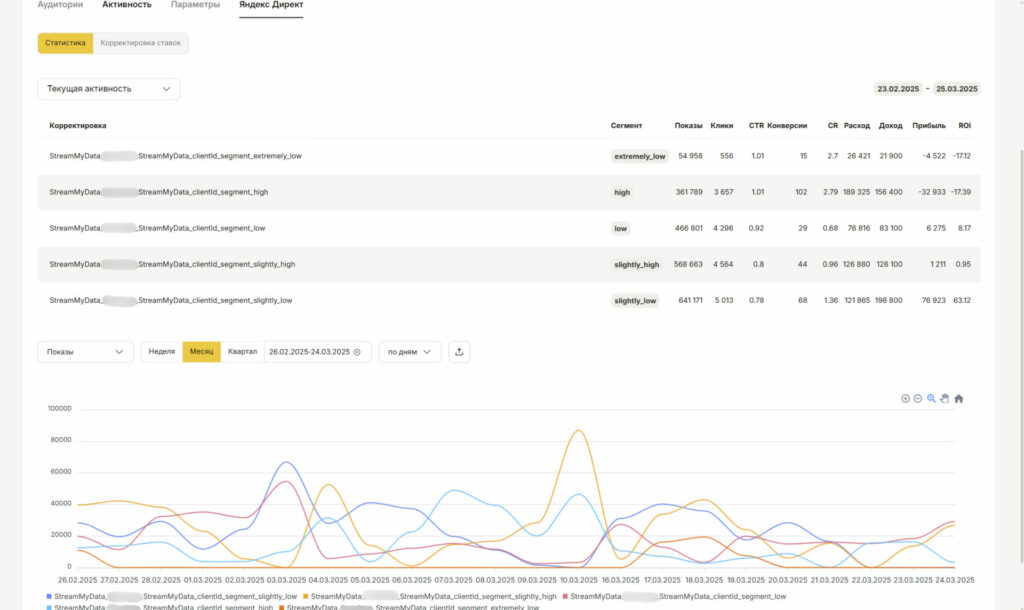This screenshot has width=1024, height=610.
Task: Click the 'high' segment badge
Action: point(622,193)
